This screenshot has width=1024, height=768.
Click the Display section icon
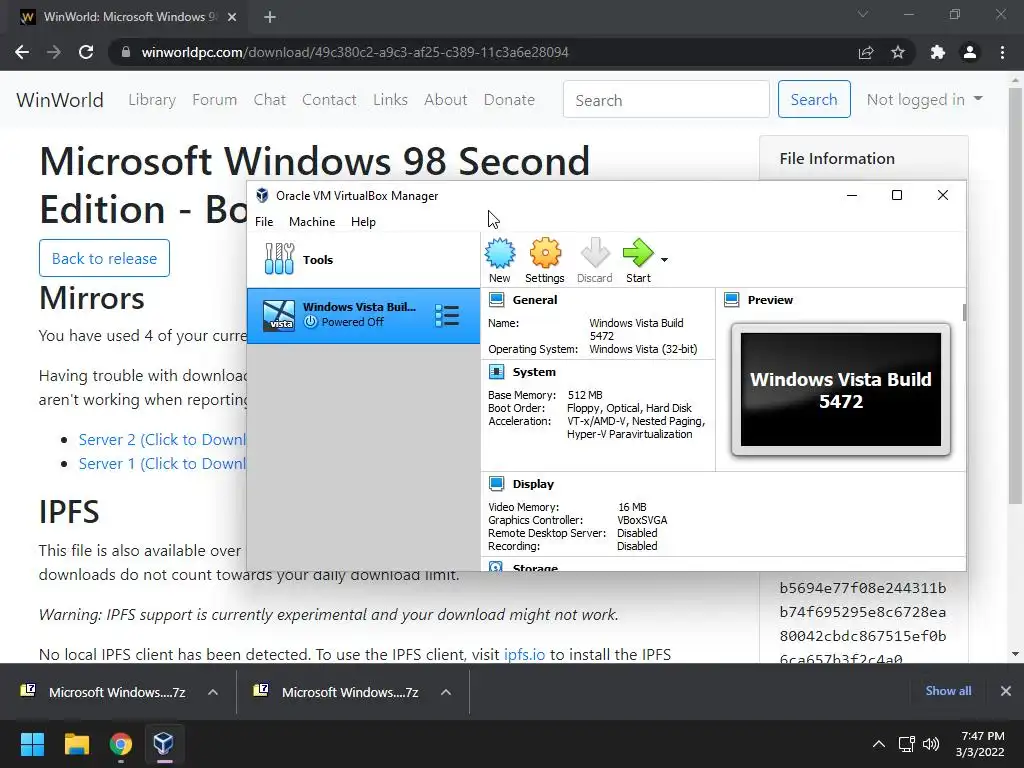496,484
